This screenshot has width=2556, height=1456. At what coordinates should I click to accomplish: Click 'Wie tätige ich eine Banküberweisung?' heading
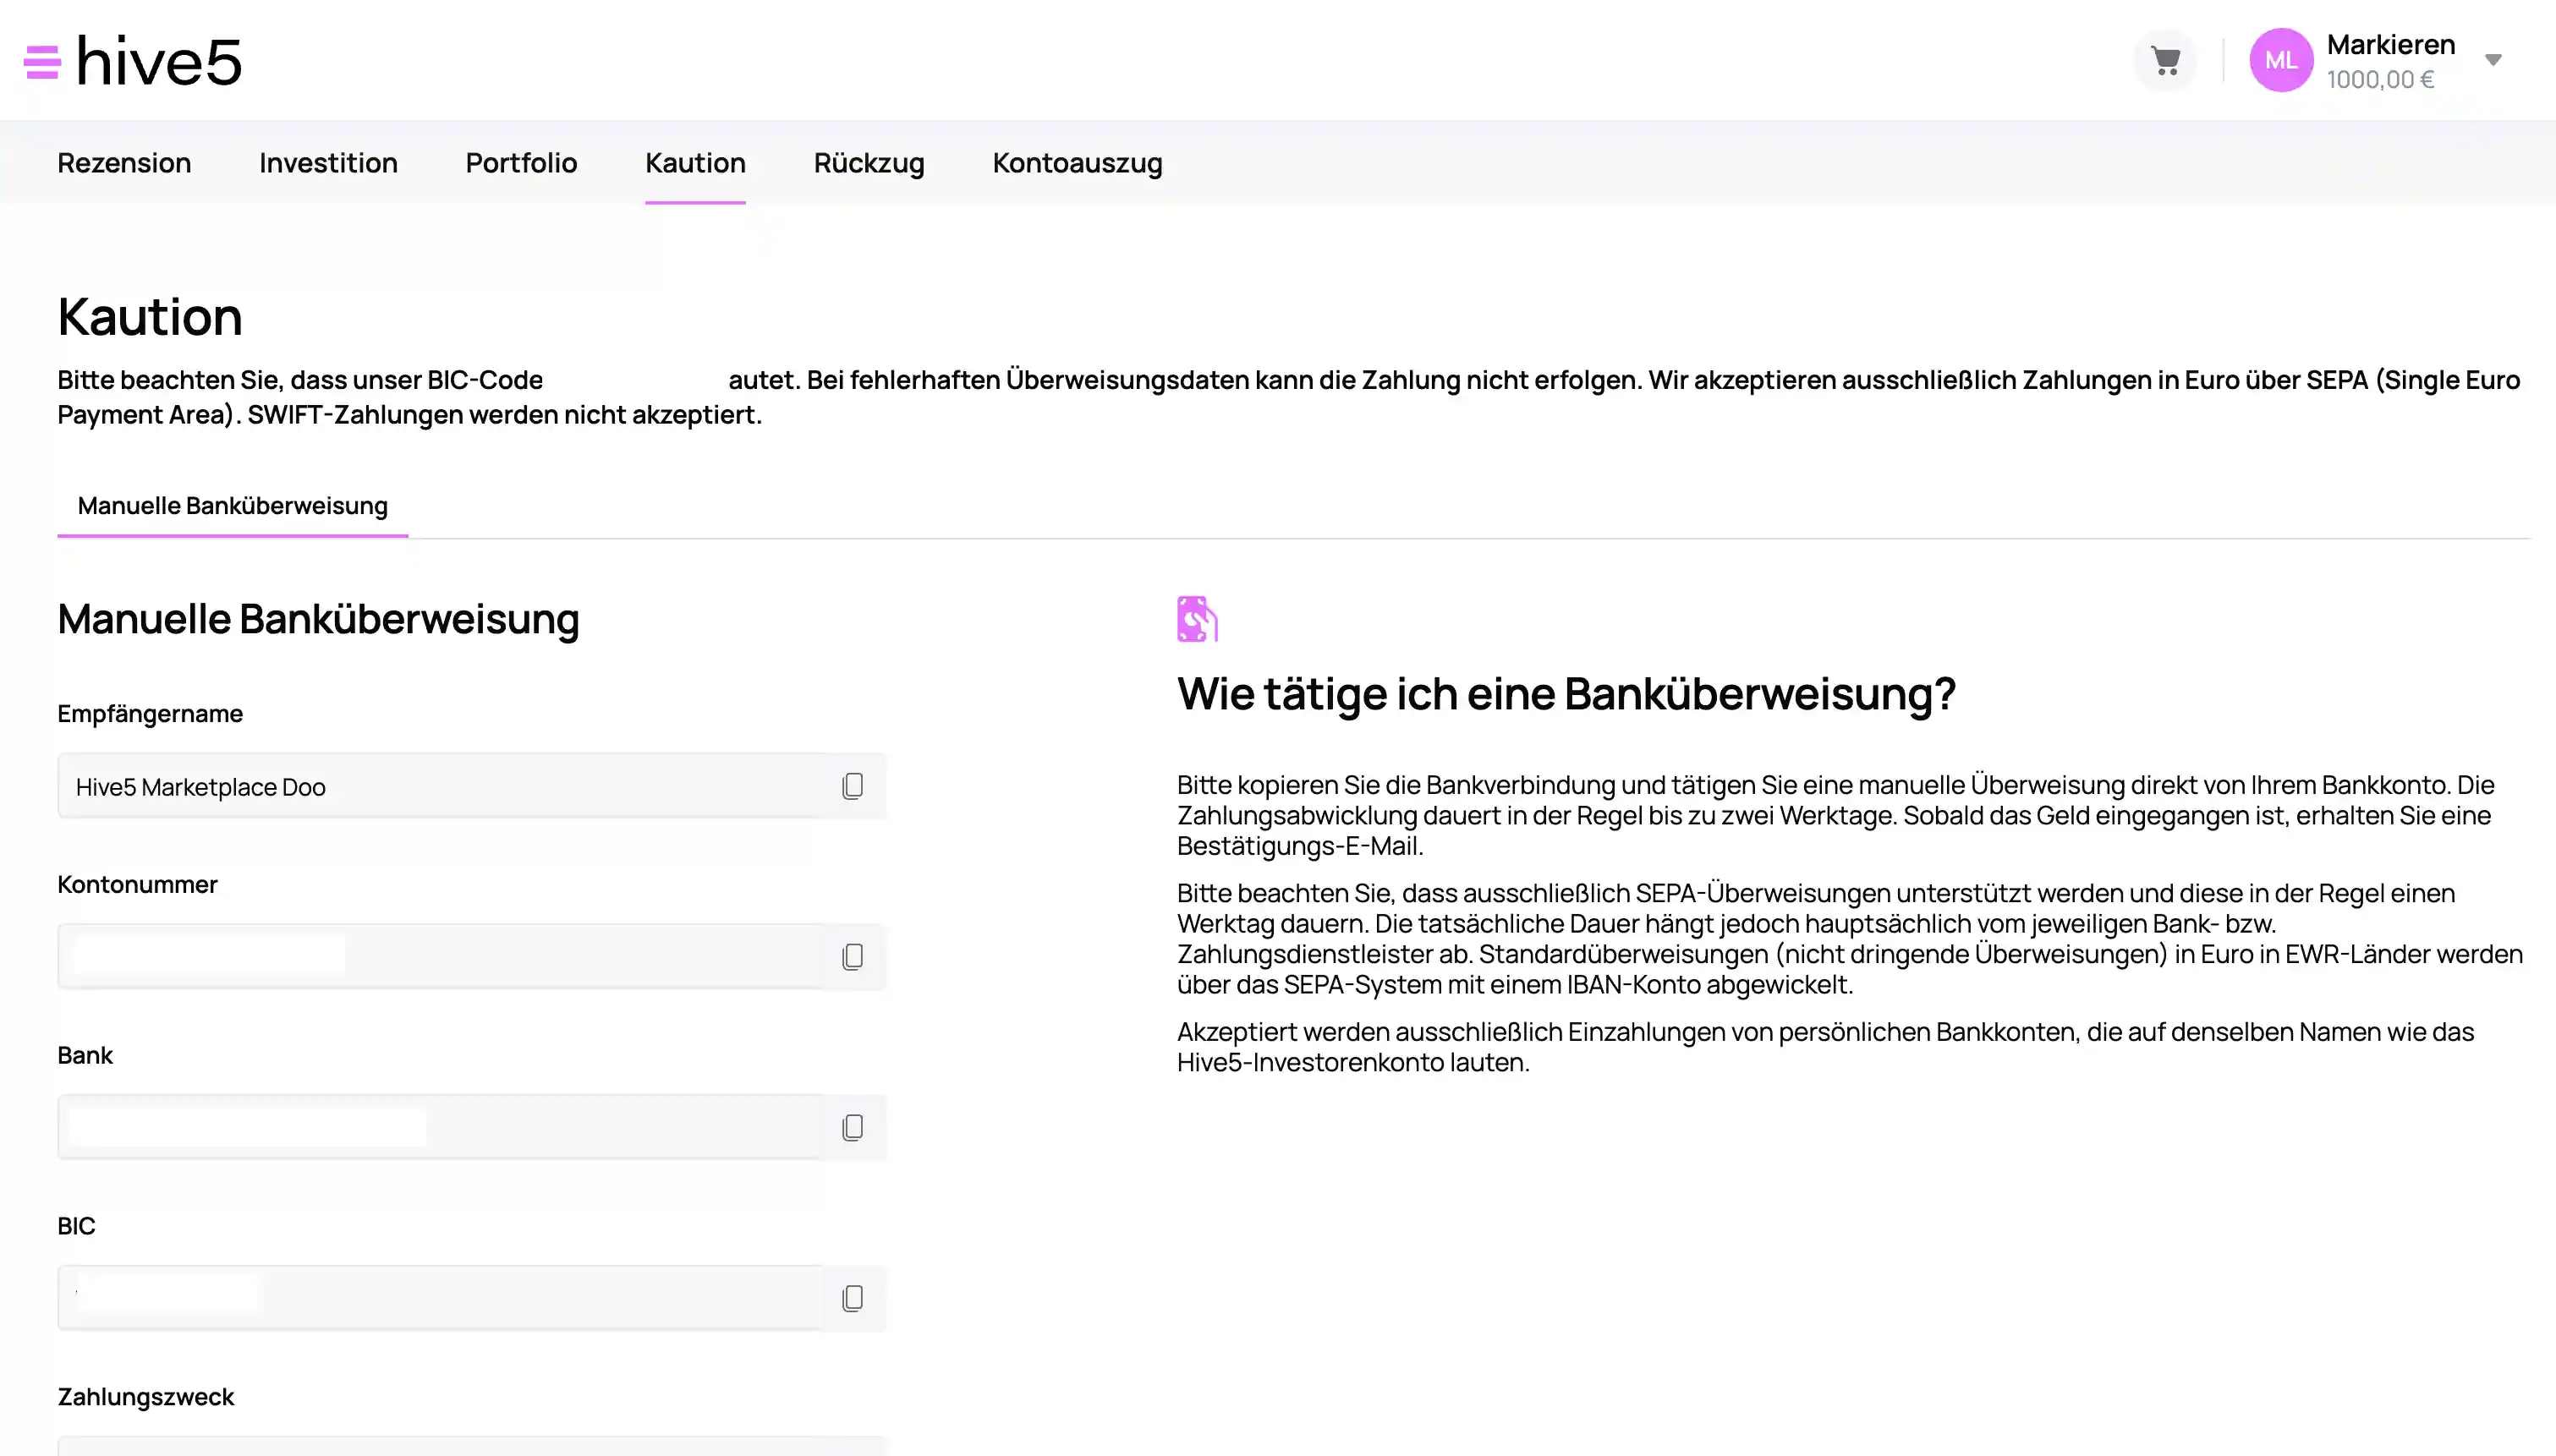point(1566,694)
